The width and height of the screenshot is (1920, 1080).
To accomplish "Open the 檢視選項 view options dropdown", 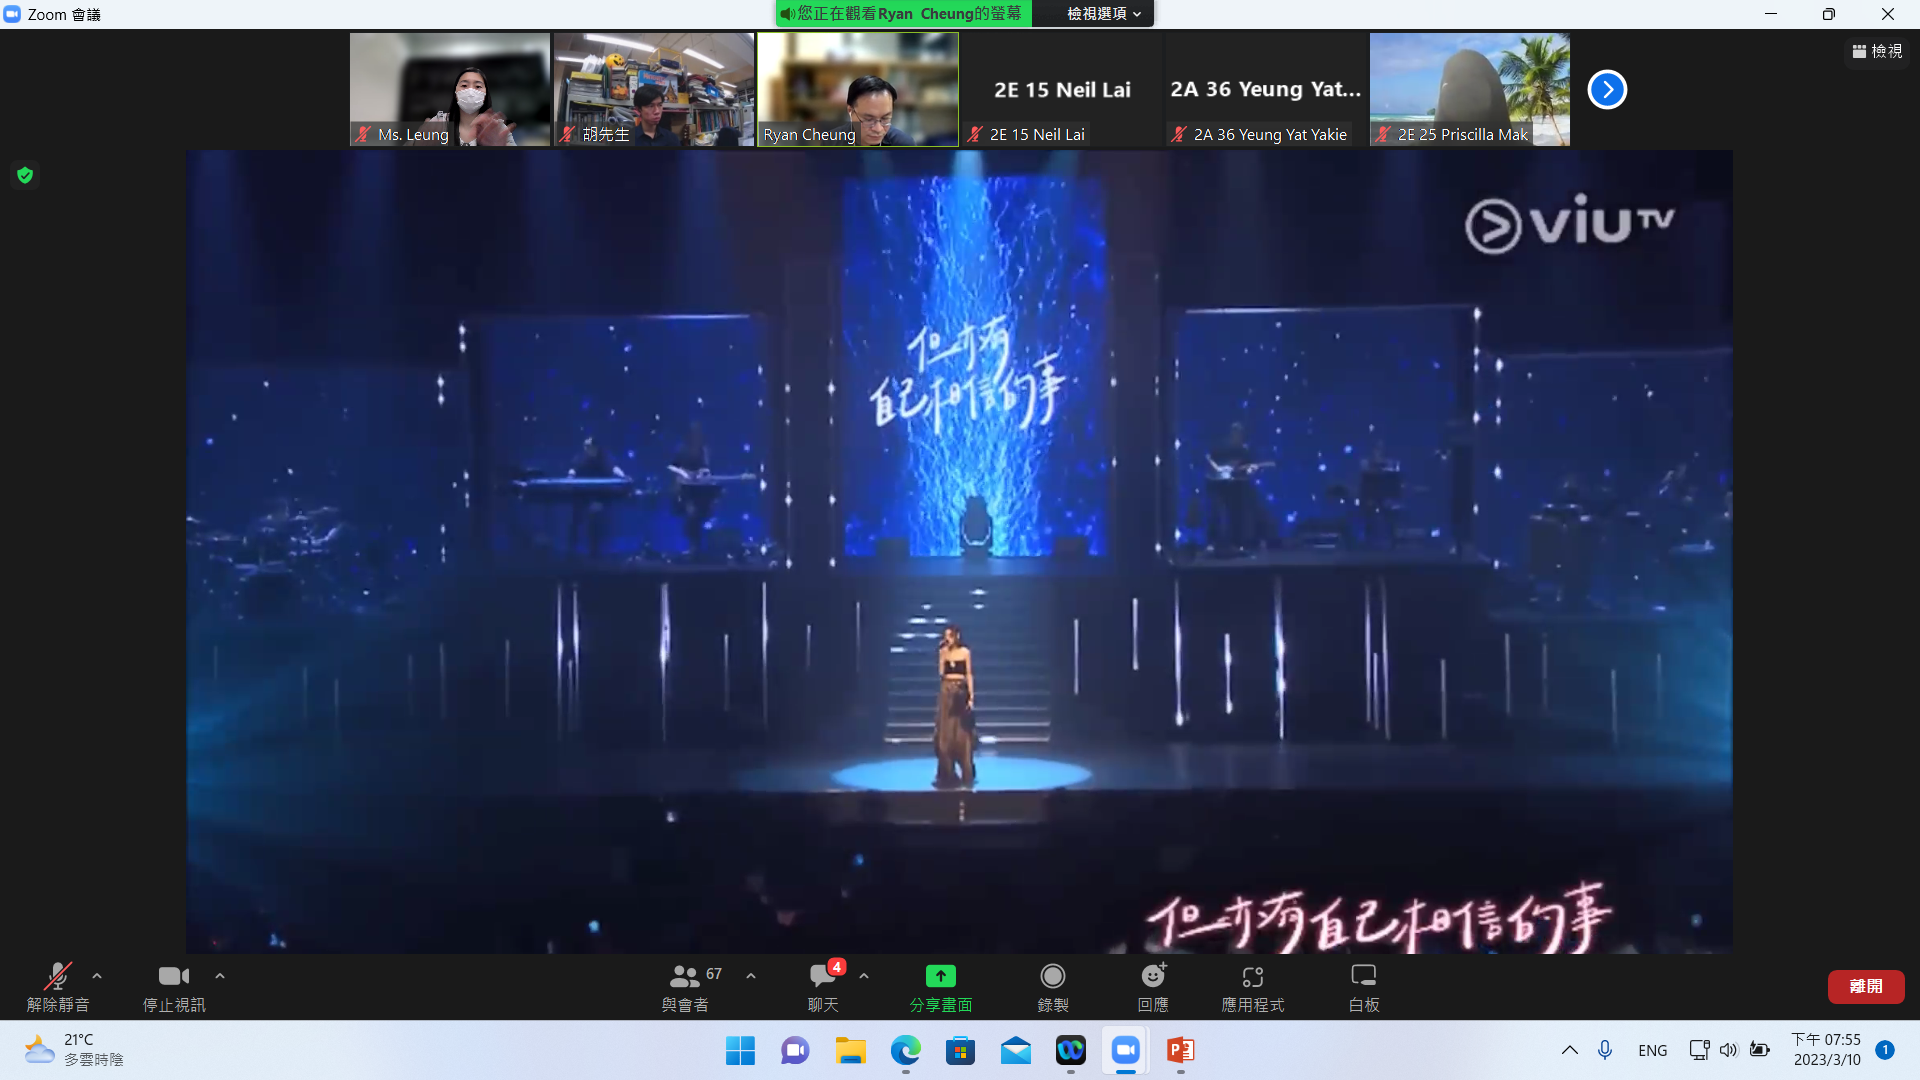I will click(1103, 14).
